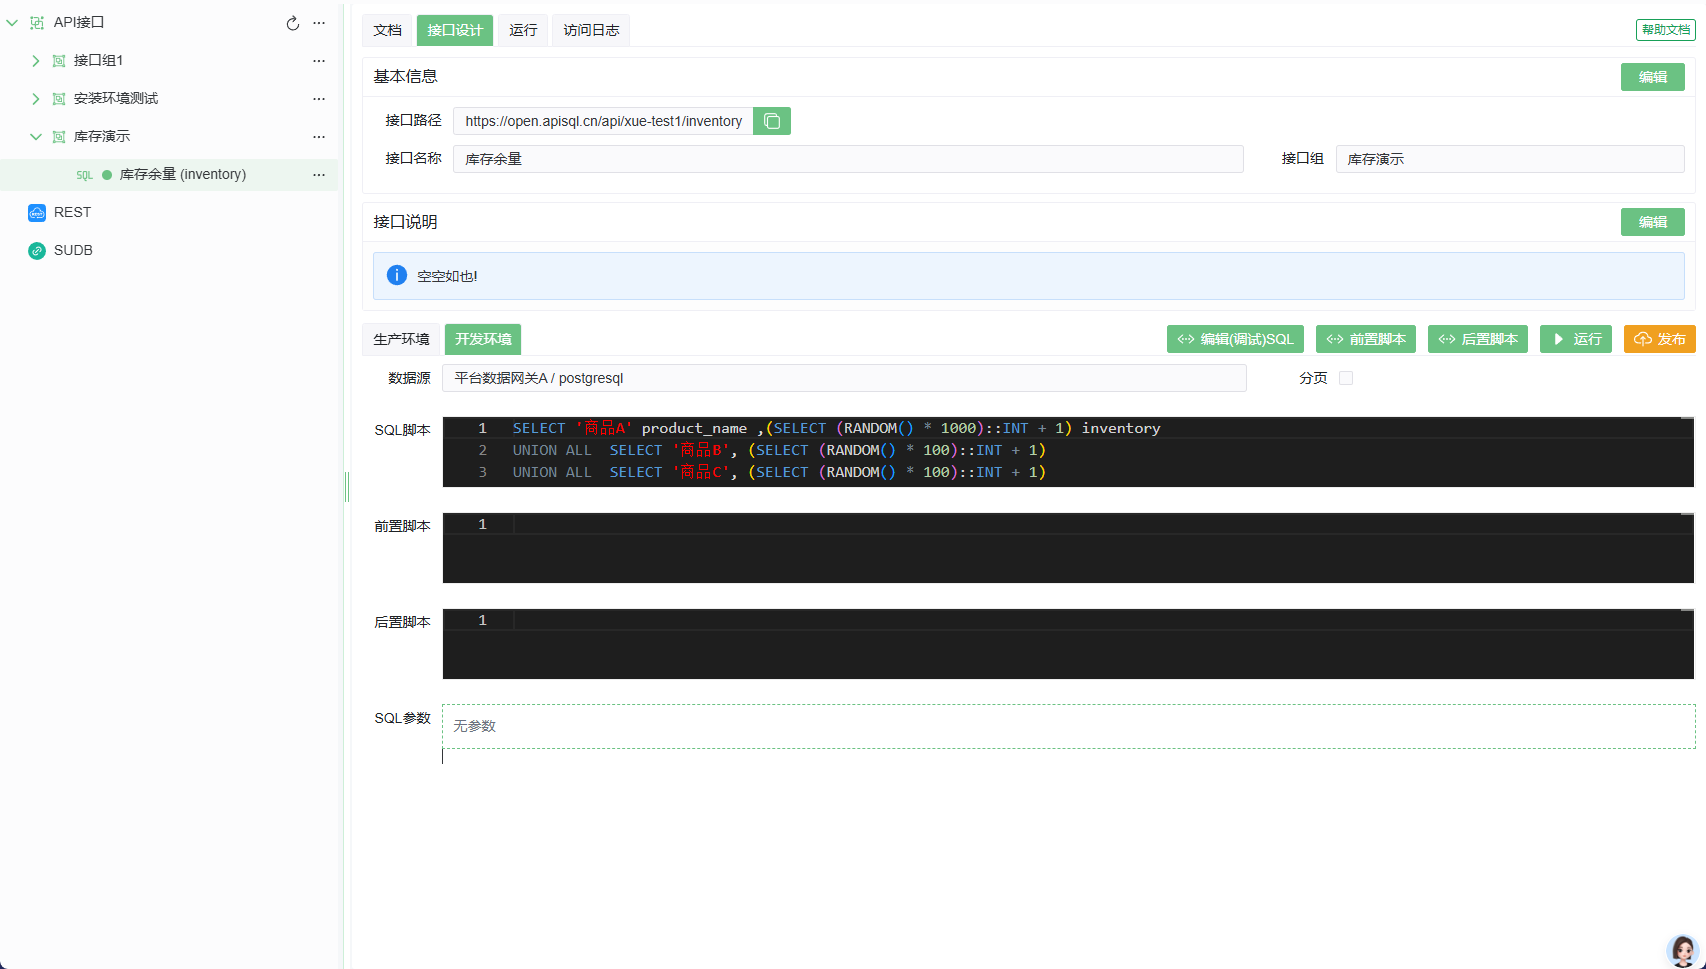Screen dimensions: 1706x969
Task: Open the 帮助文档 help link
Action: pyautogui.click(x=1665, y=30)
